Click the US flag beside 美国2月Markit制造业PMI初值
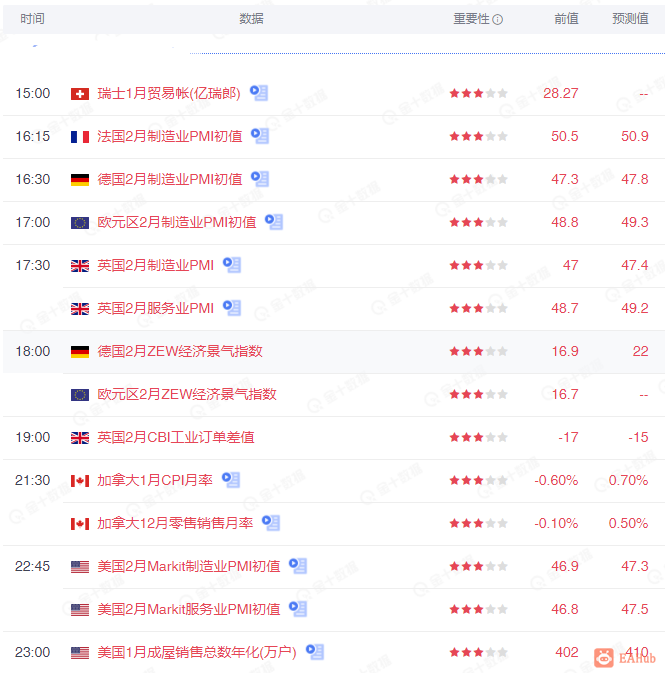 [80, 567]
